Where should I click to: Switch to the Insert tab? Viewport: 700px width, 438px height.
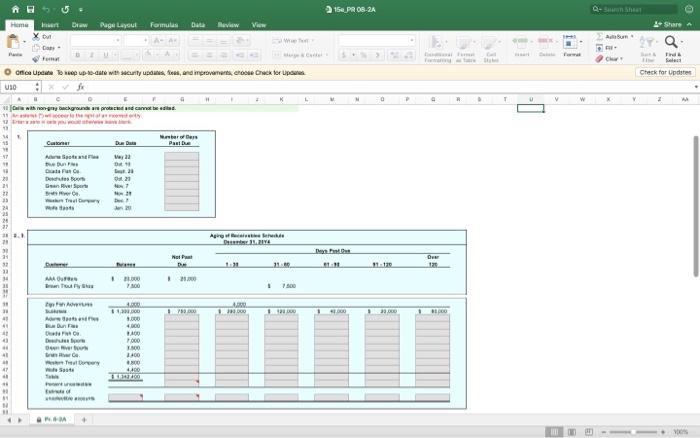pos(50,25)
